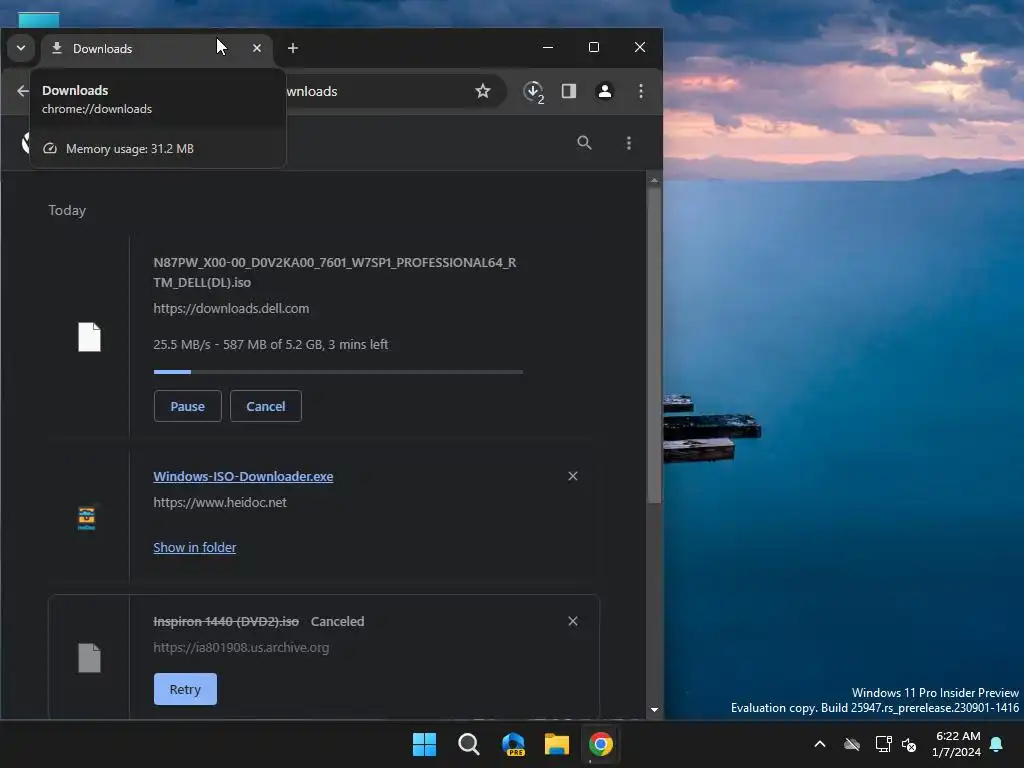Open File Explorer from taskbar
1024x768 pixels.
tap(557, 744)
